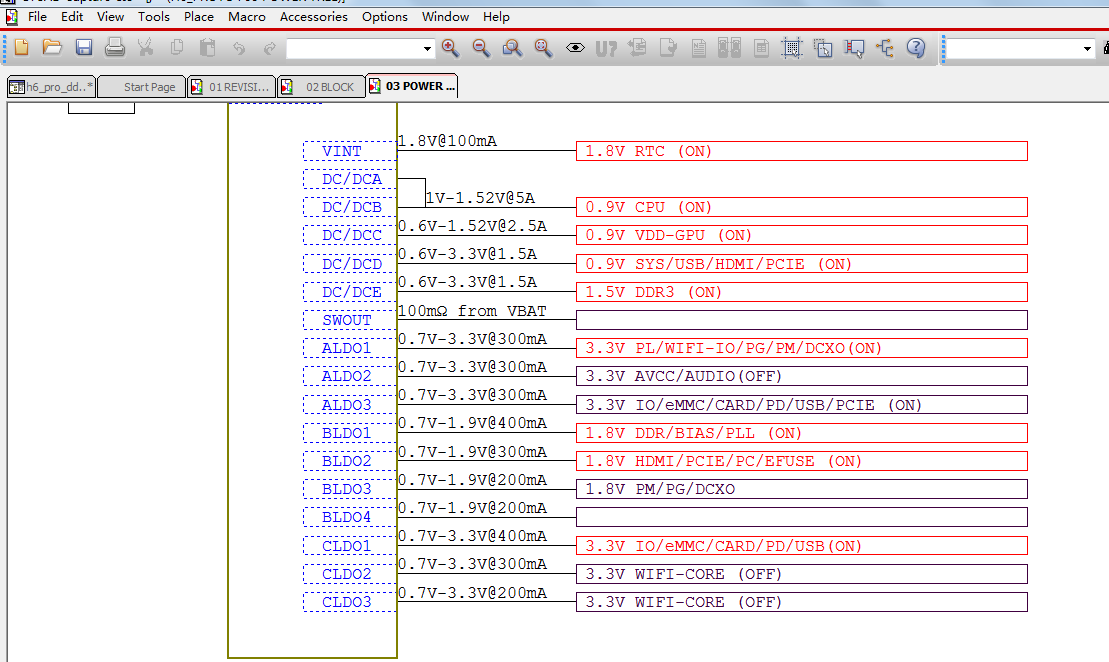Click the Redo arrow icon
Screen dimensions: 1109x662
pyautogui.click(x=269, y=47)
